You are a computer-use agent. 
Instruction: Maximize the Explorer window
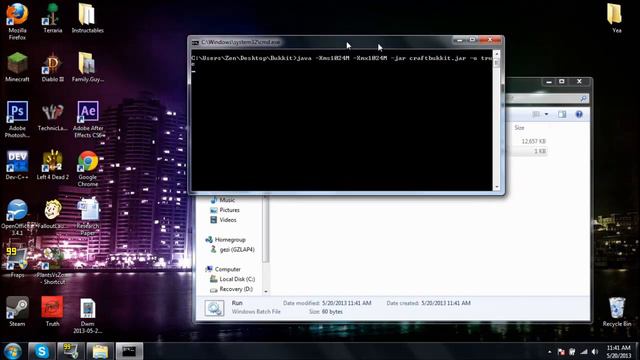click(562, 82)
